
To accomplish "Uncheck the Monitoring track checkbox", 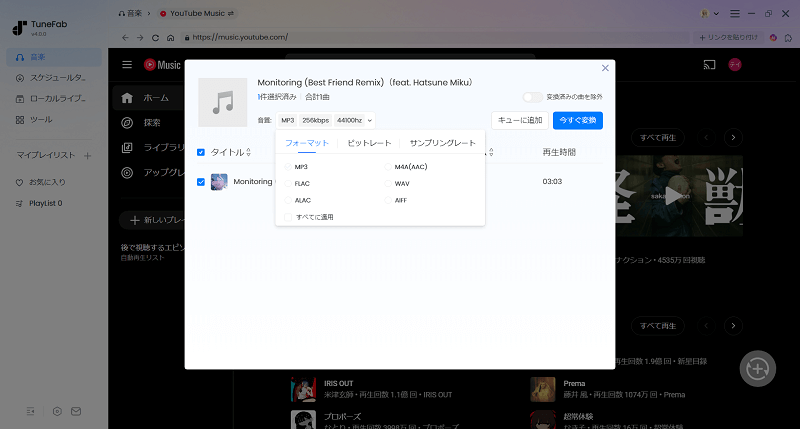I will [201, 182].
